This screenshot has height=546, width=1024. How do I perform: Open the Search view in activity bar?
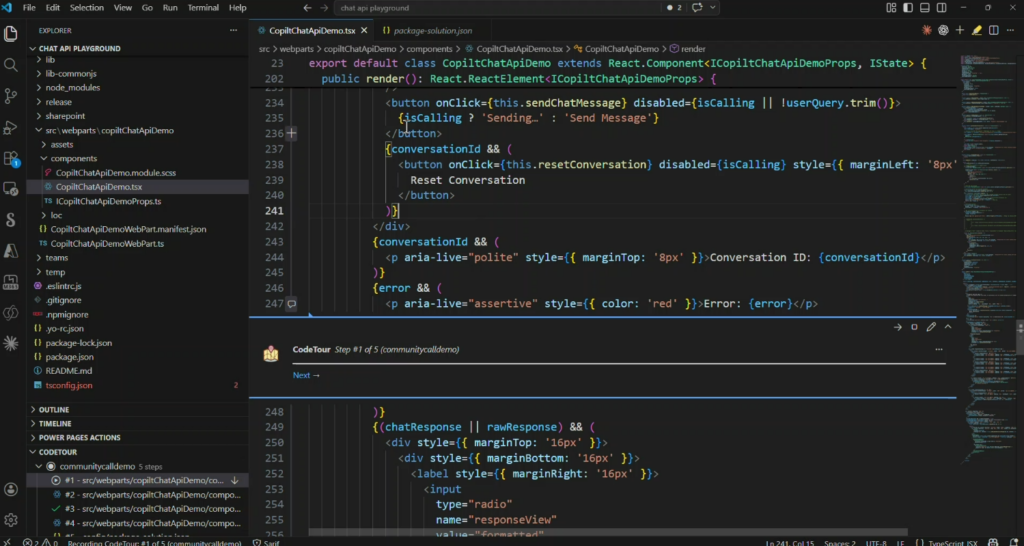pyautogui.click(x=11, y=65)
